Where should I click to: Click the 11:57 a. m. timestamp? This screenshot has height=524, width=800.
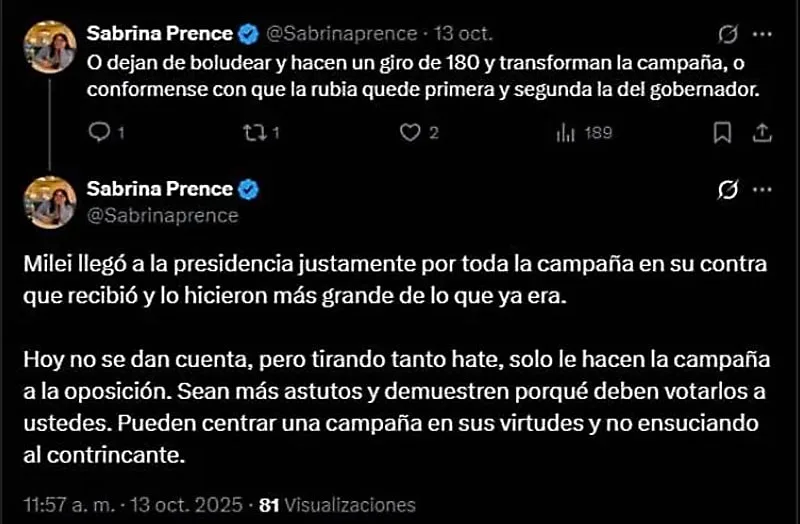[64, 505]
